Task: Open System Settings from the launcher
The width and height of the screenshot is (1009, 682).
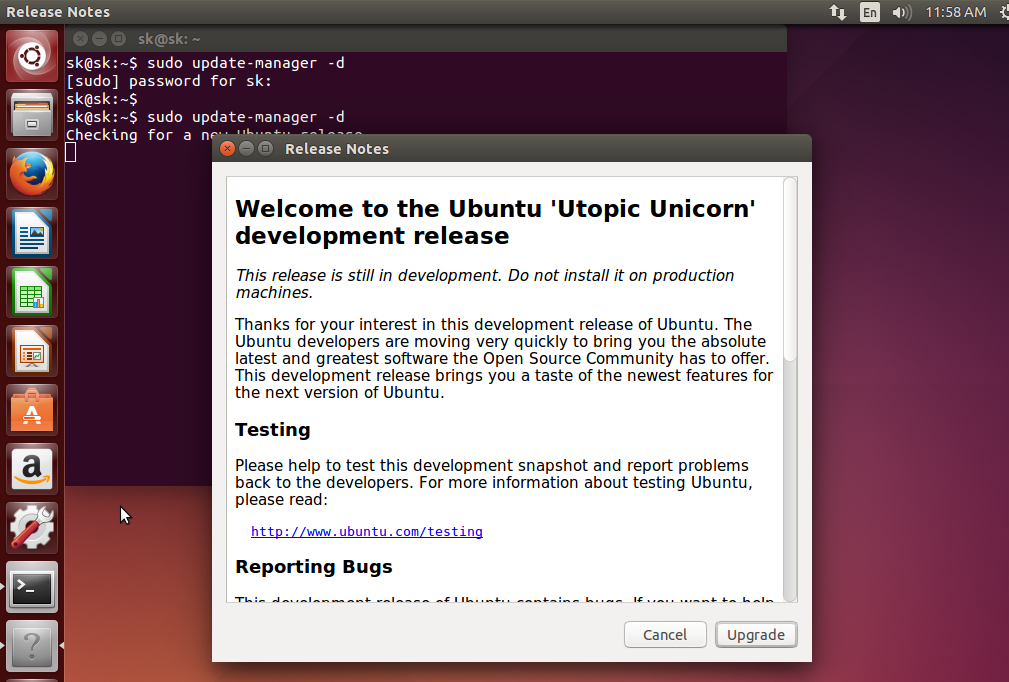Action: [x=32, y=528]
